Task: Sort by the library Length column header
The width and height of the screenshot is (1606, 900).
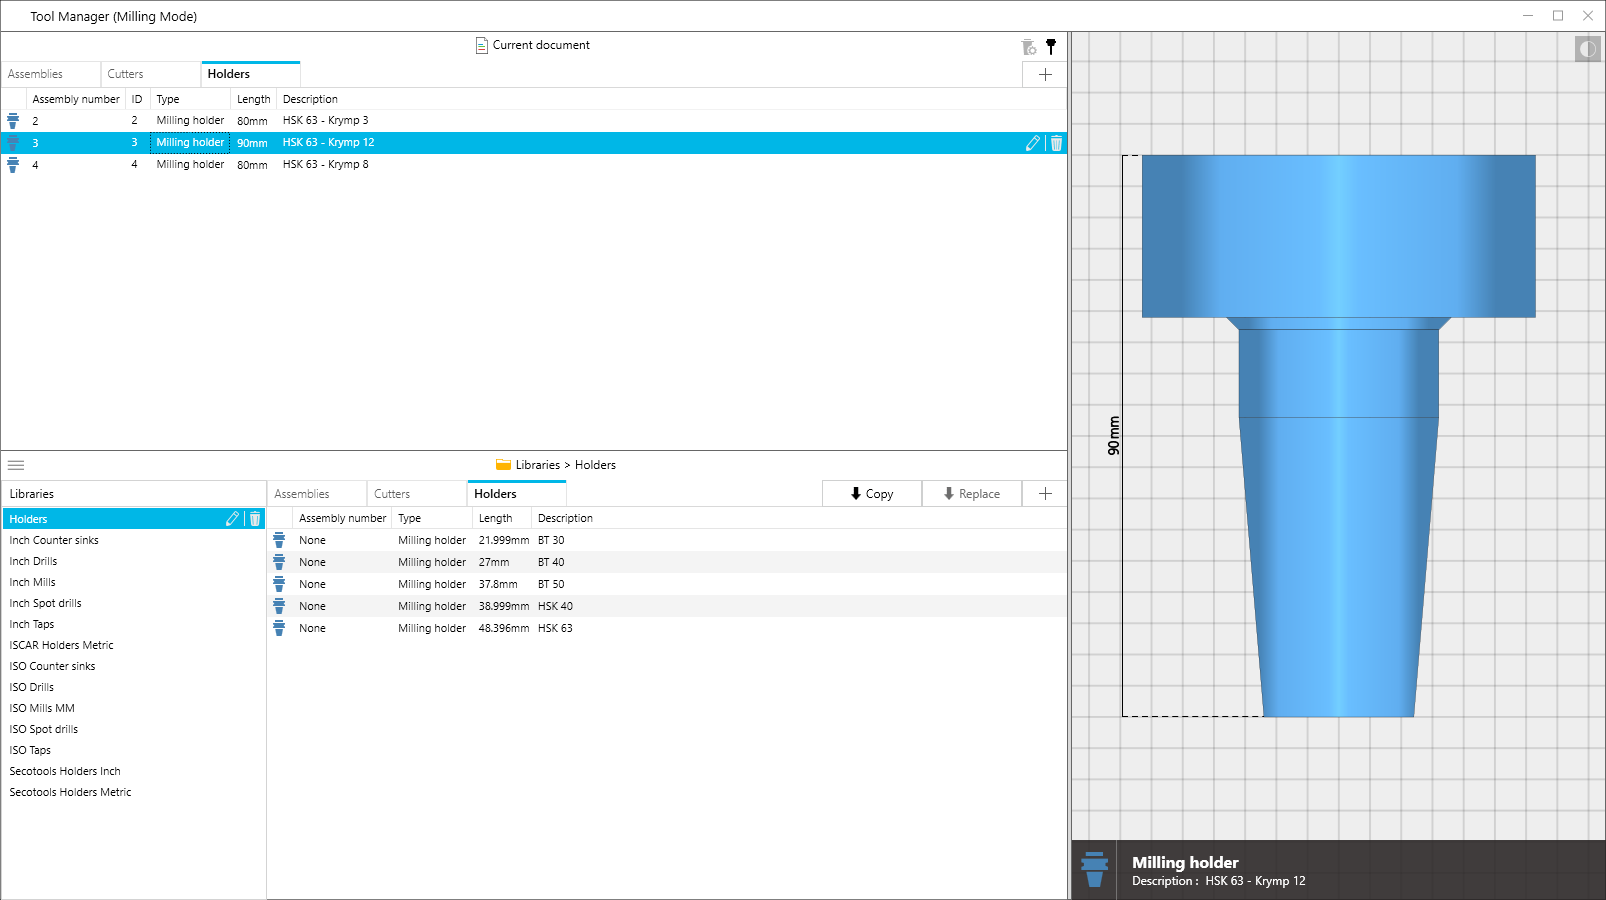Action: (496, 518)
